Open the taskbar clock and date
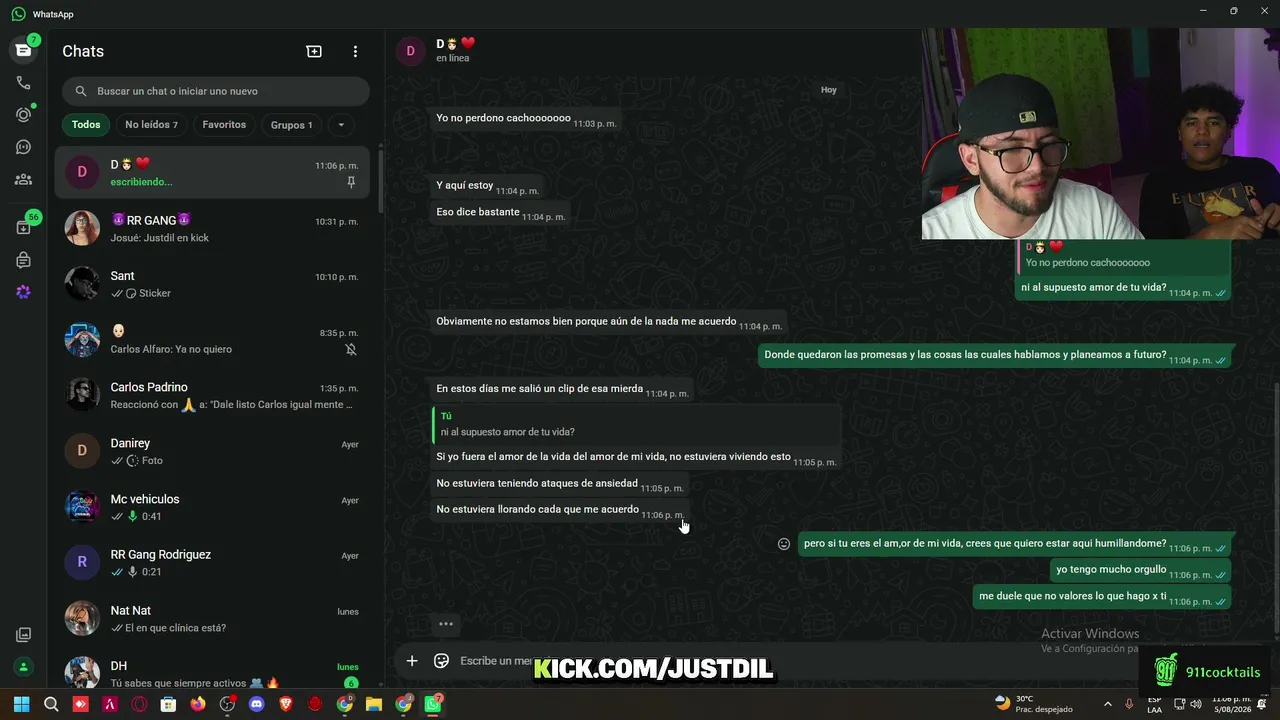 (x=1230, y=704)
